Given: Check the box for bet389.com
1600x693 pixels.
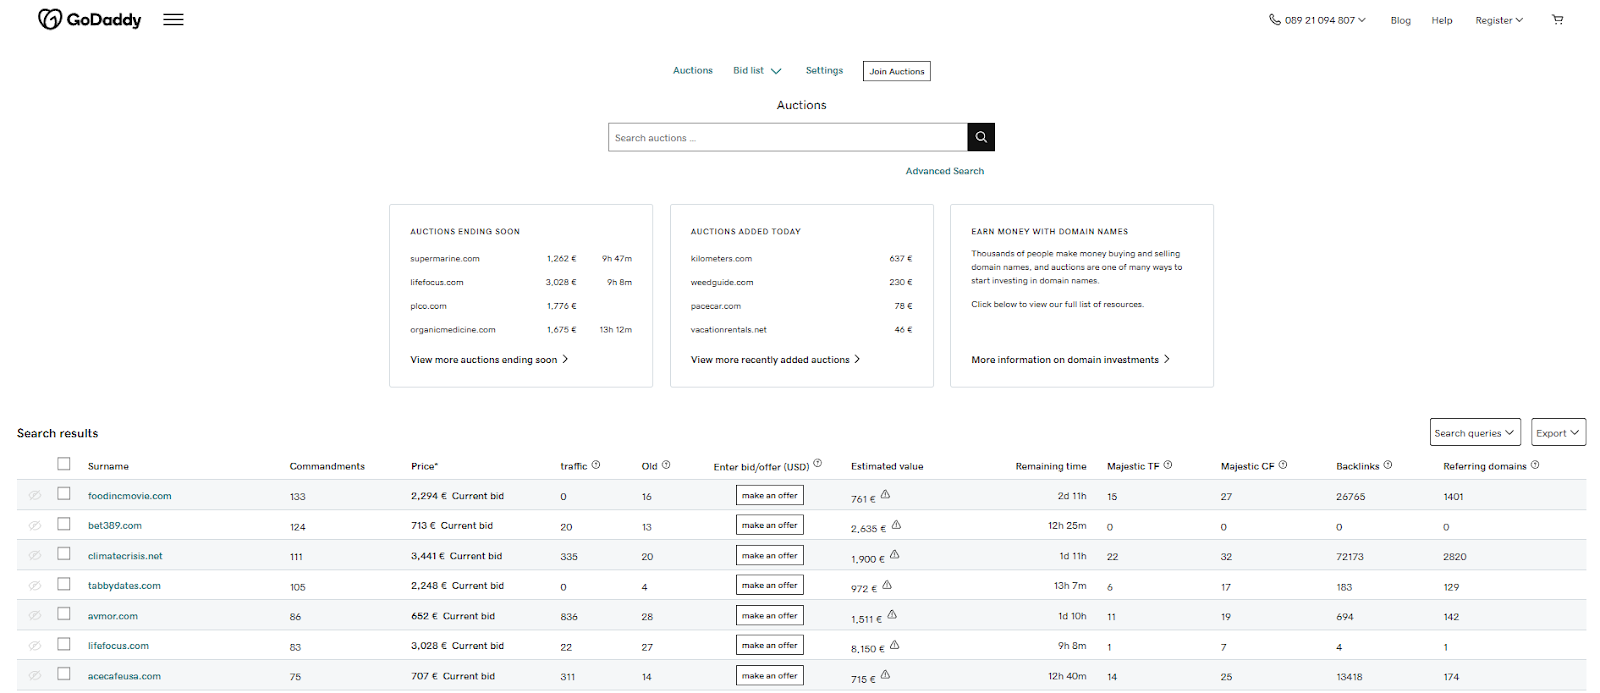Looking at the screenshot, I should pyautogui.click(x=64, y=524).
